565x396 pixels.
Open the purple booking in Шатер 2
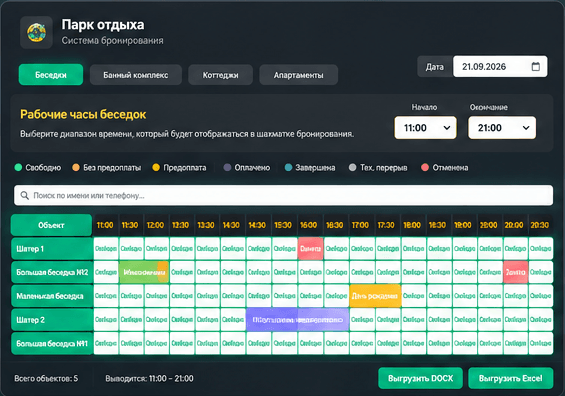(298, 320)
